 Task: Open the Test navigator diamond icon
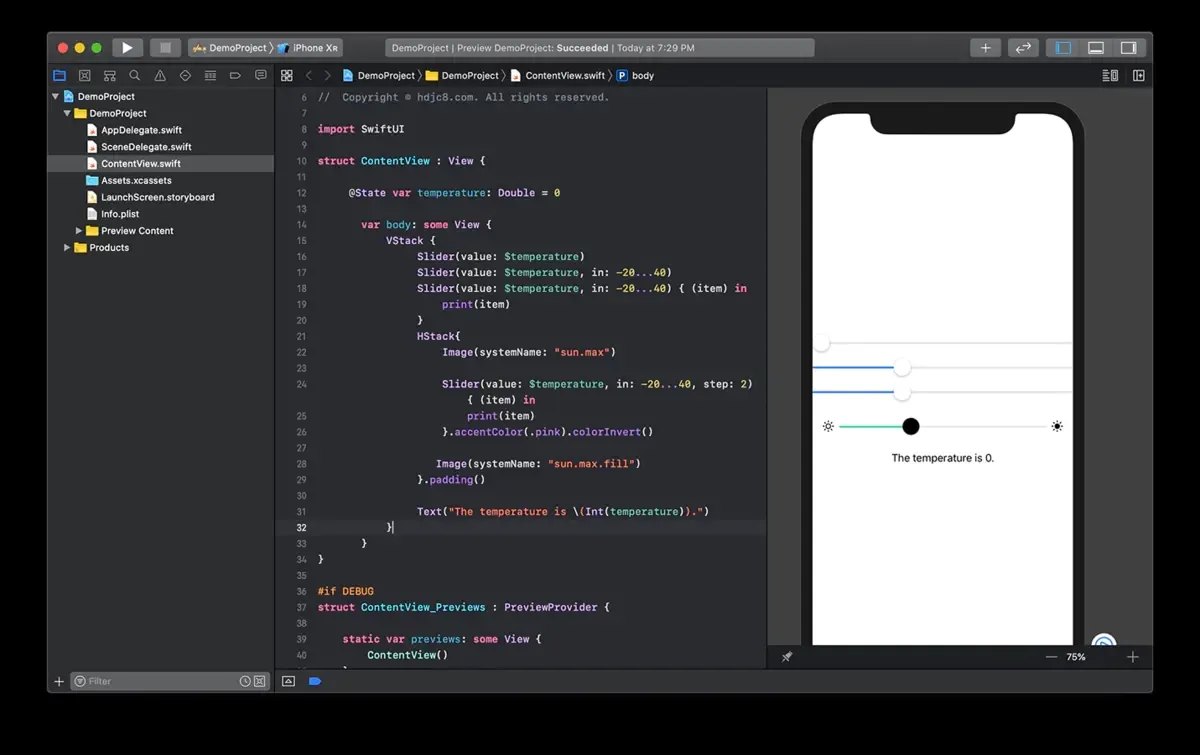[185, 75]
